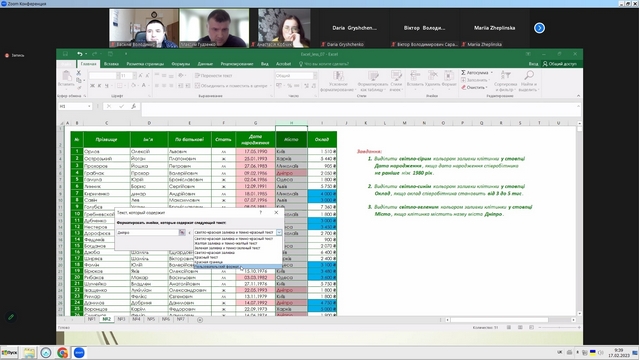Toggle italic К formatting

(x=99, y=86)
